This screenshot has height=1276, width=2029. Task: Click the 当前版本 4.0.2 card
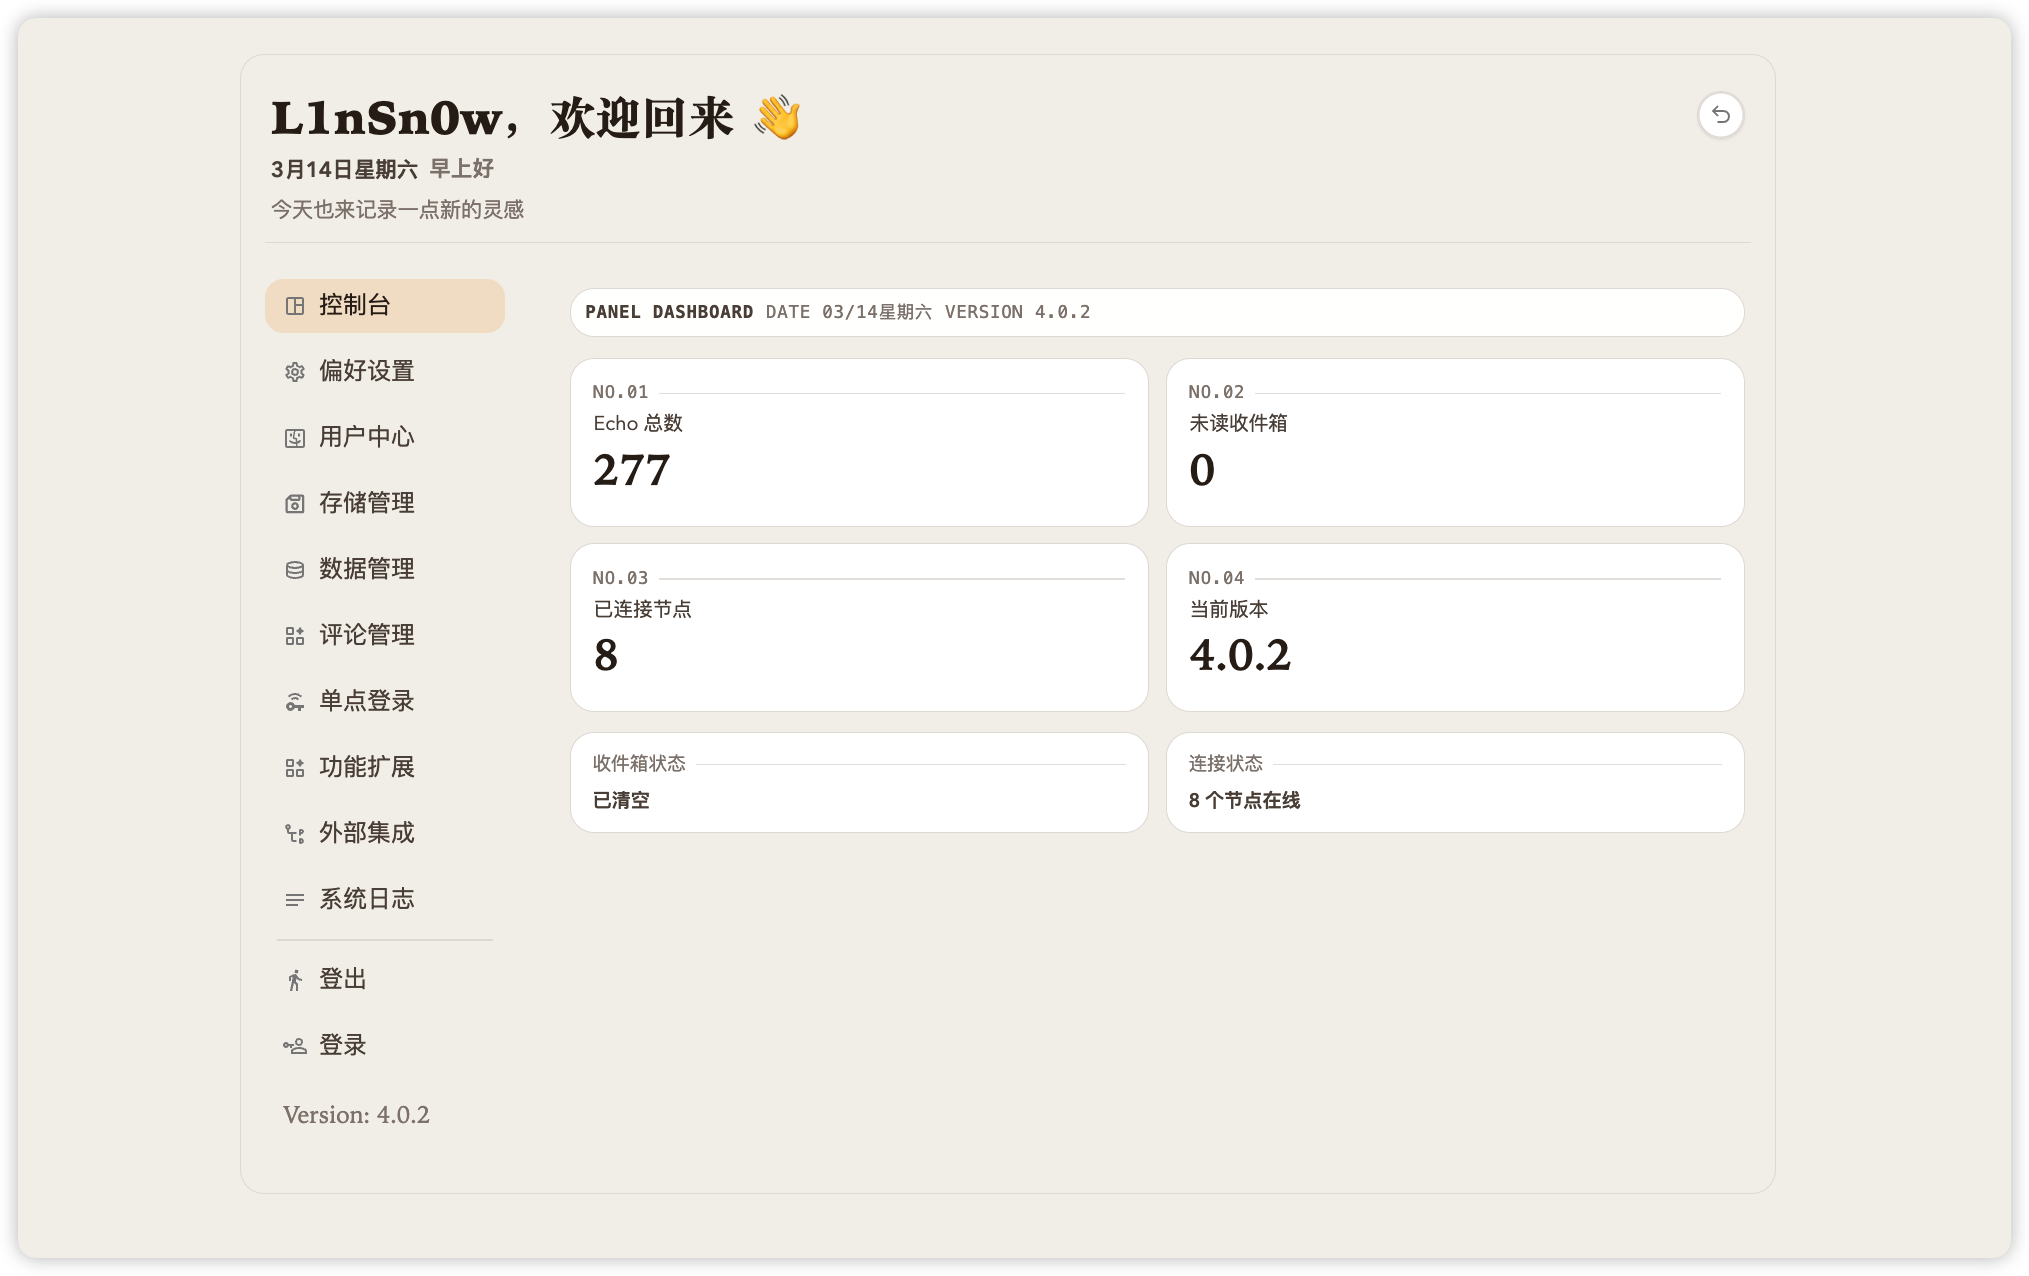click(1454, 627)
